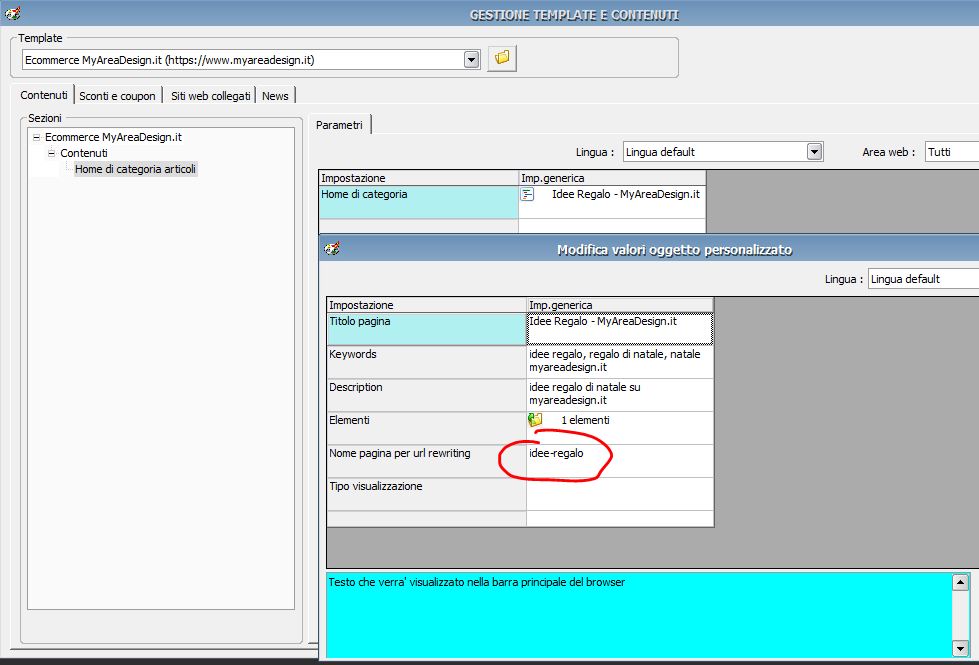Select the Titolo pagina setting row
Viewport: 979px width, 665px height.
pos(427,329)
